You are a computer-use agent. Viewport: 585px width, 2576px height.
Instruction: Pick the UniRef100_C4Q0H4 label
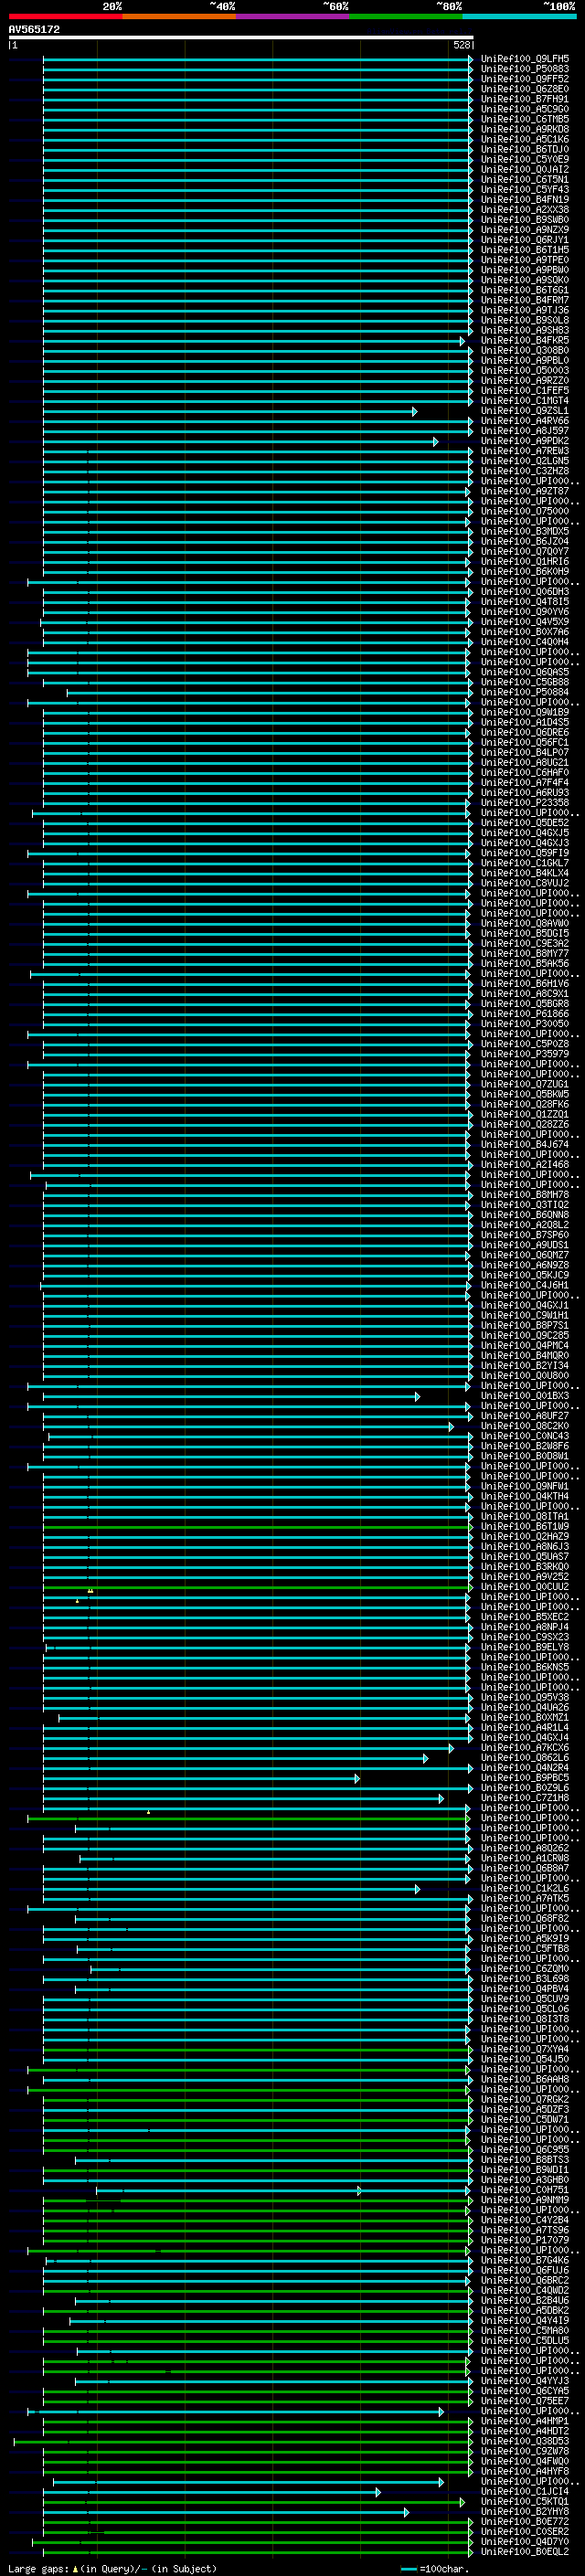click(525, 642)
